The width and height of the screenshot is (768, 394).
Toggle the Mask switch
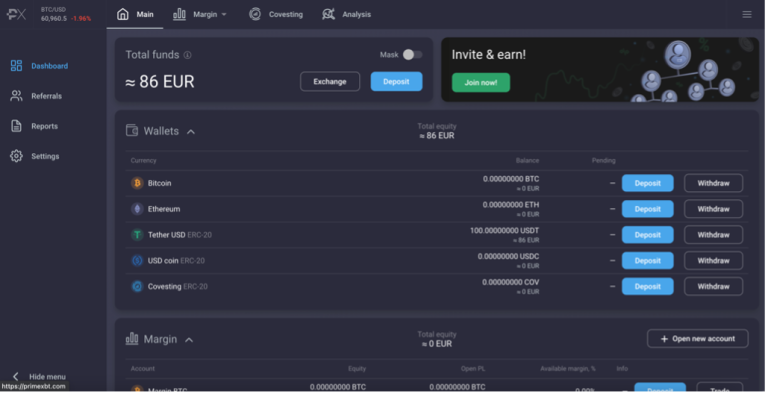point(413,55)
